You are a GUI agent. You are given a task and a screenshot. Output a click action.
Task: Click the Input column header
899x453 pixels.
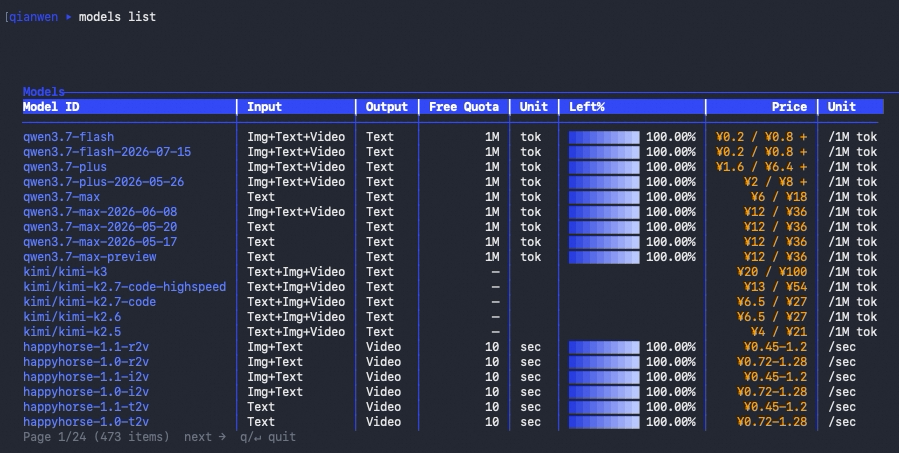pyautogui.click(x=264, y=107)
